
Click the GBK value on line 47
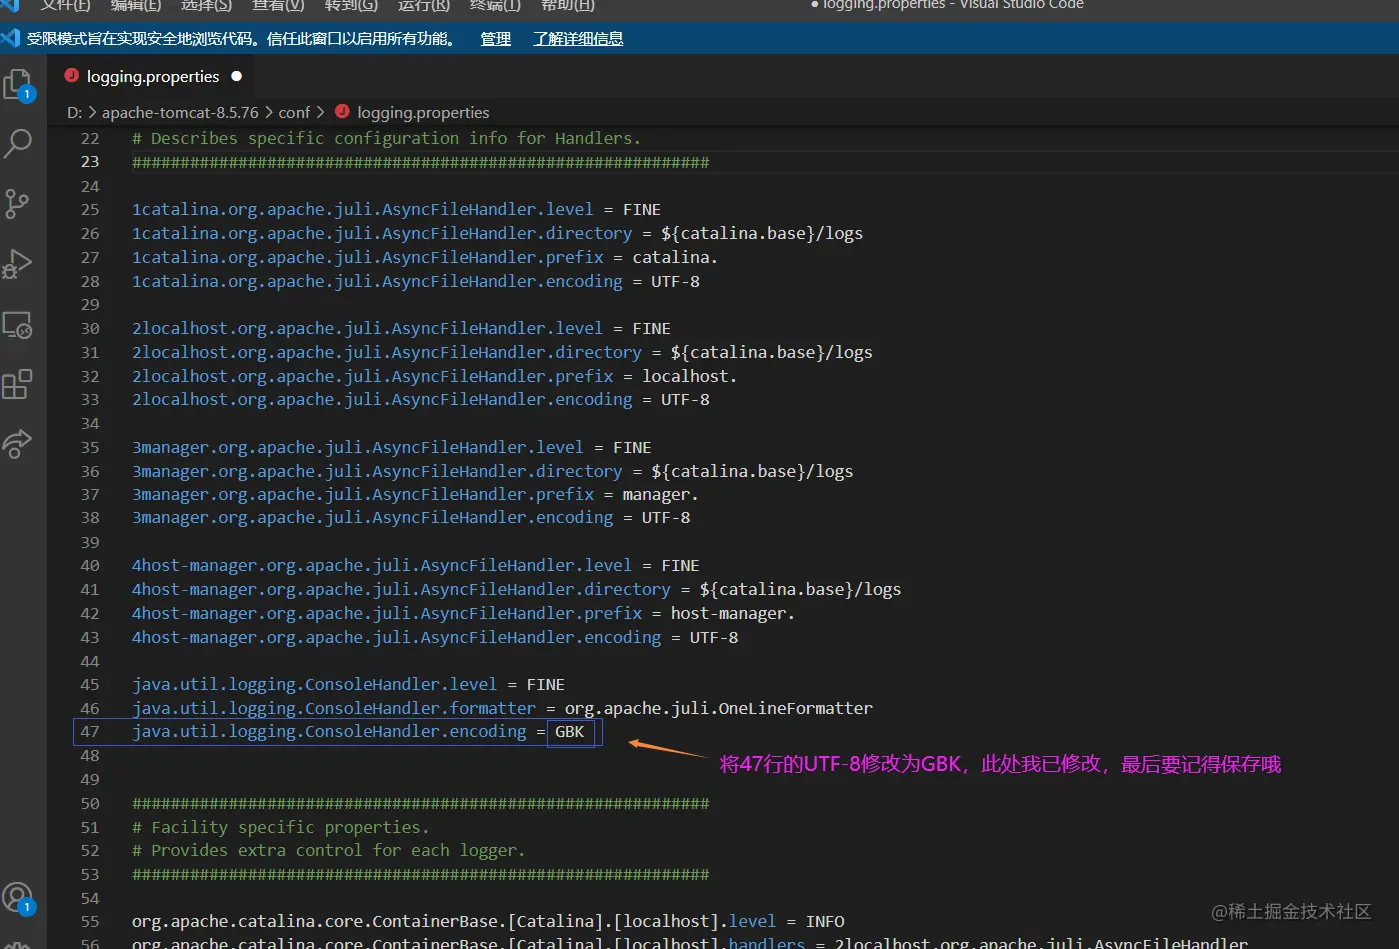570,732
